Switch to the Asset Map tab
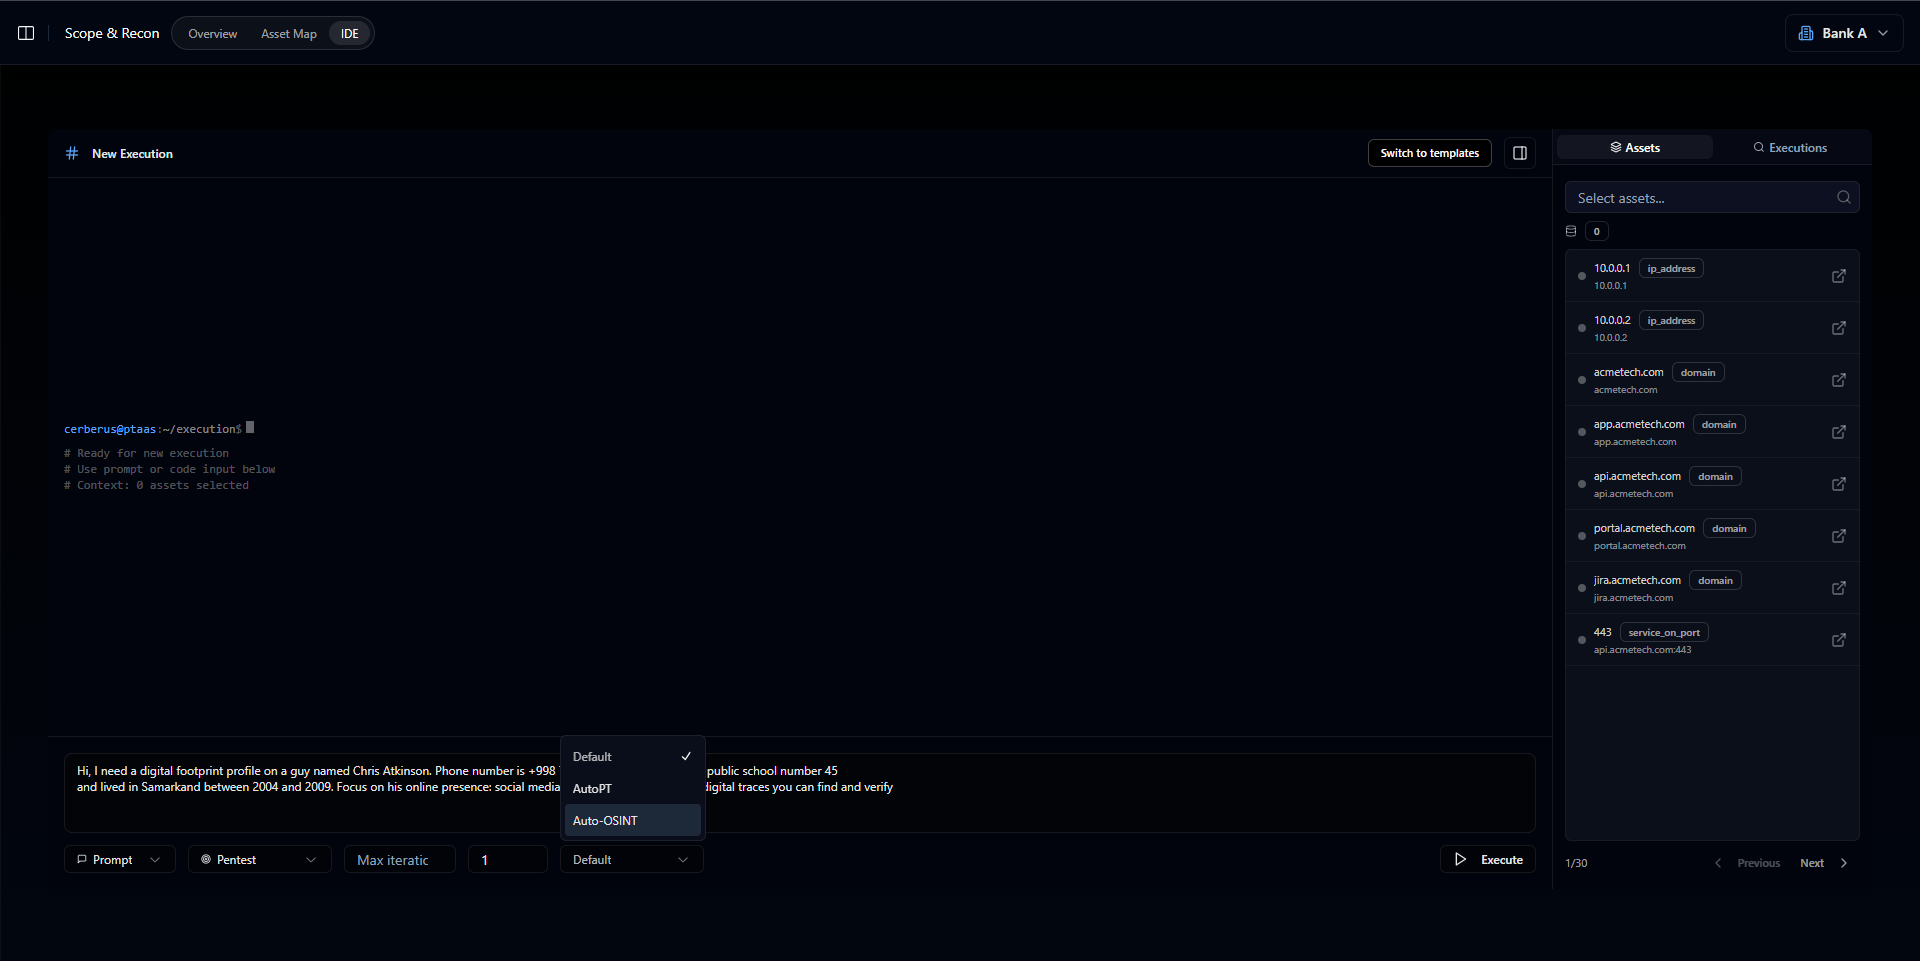Viewport: 1920px width, 961px height. pos(289,34)
